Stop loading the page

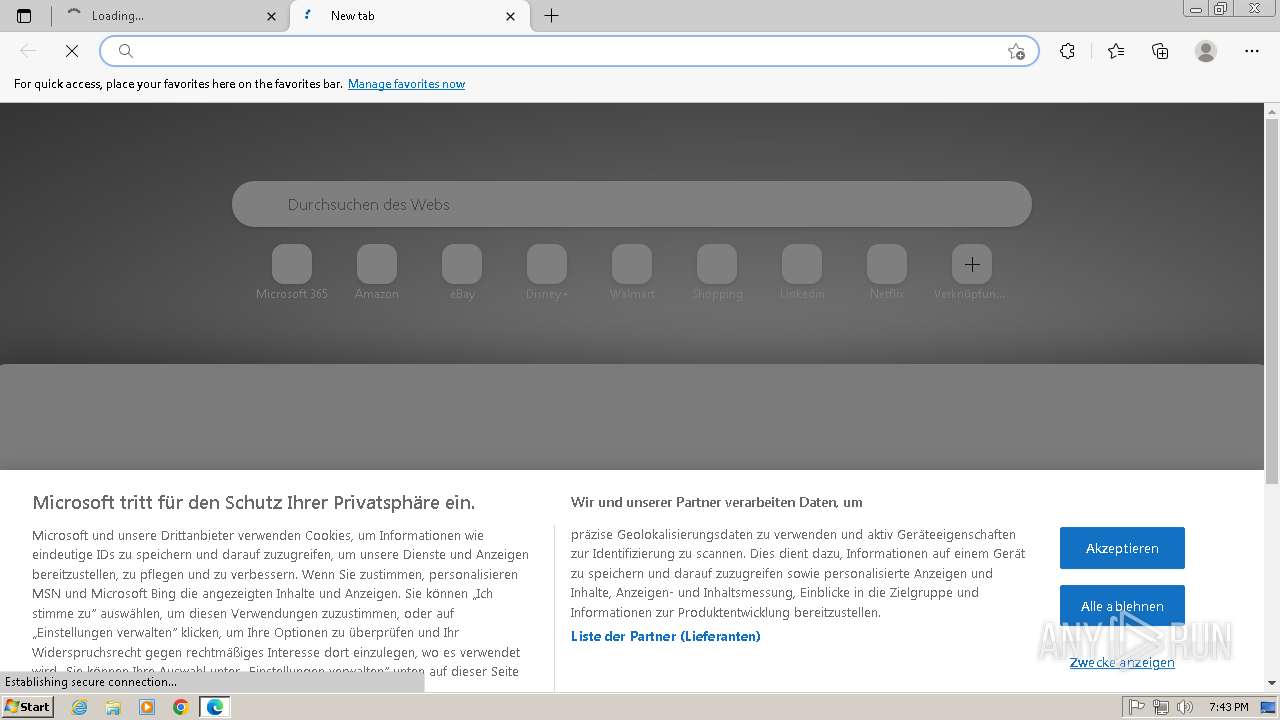coord(72,51)
